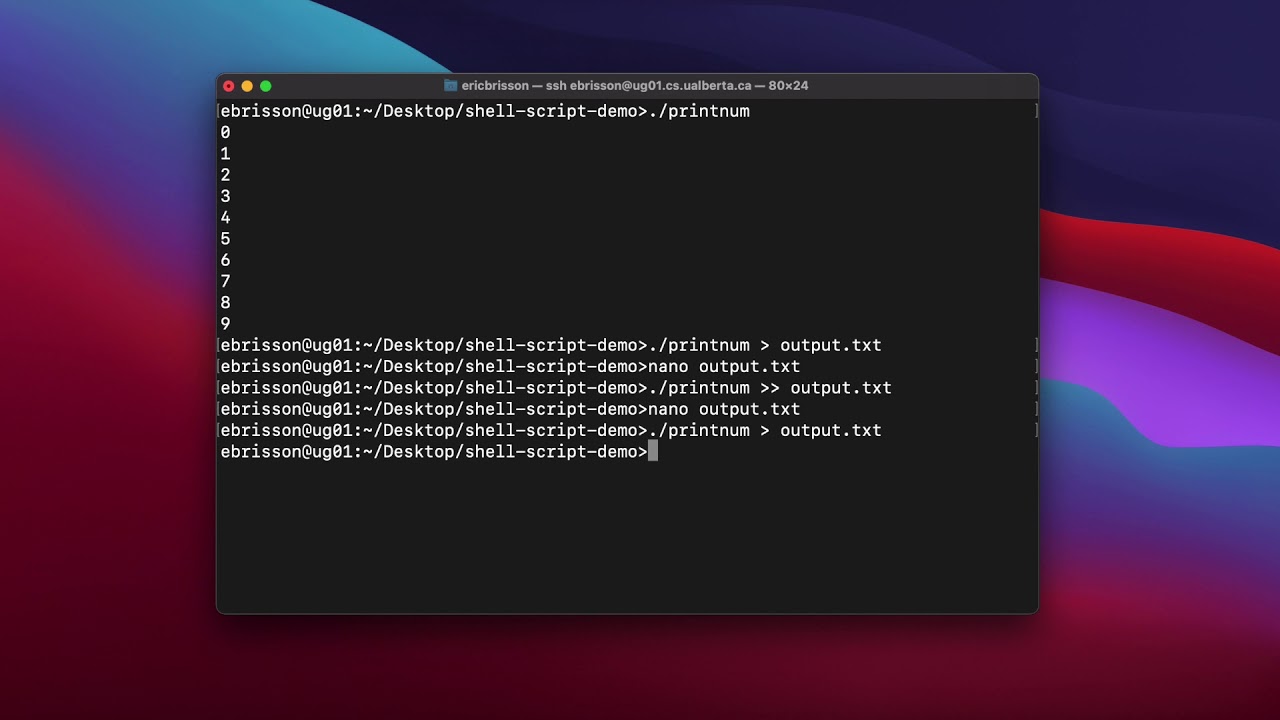Click the output line "3"

coord(225,196)
